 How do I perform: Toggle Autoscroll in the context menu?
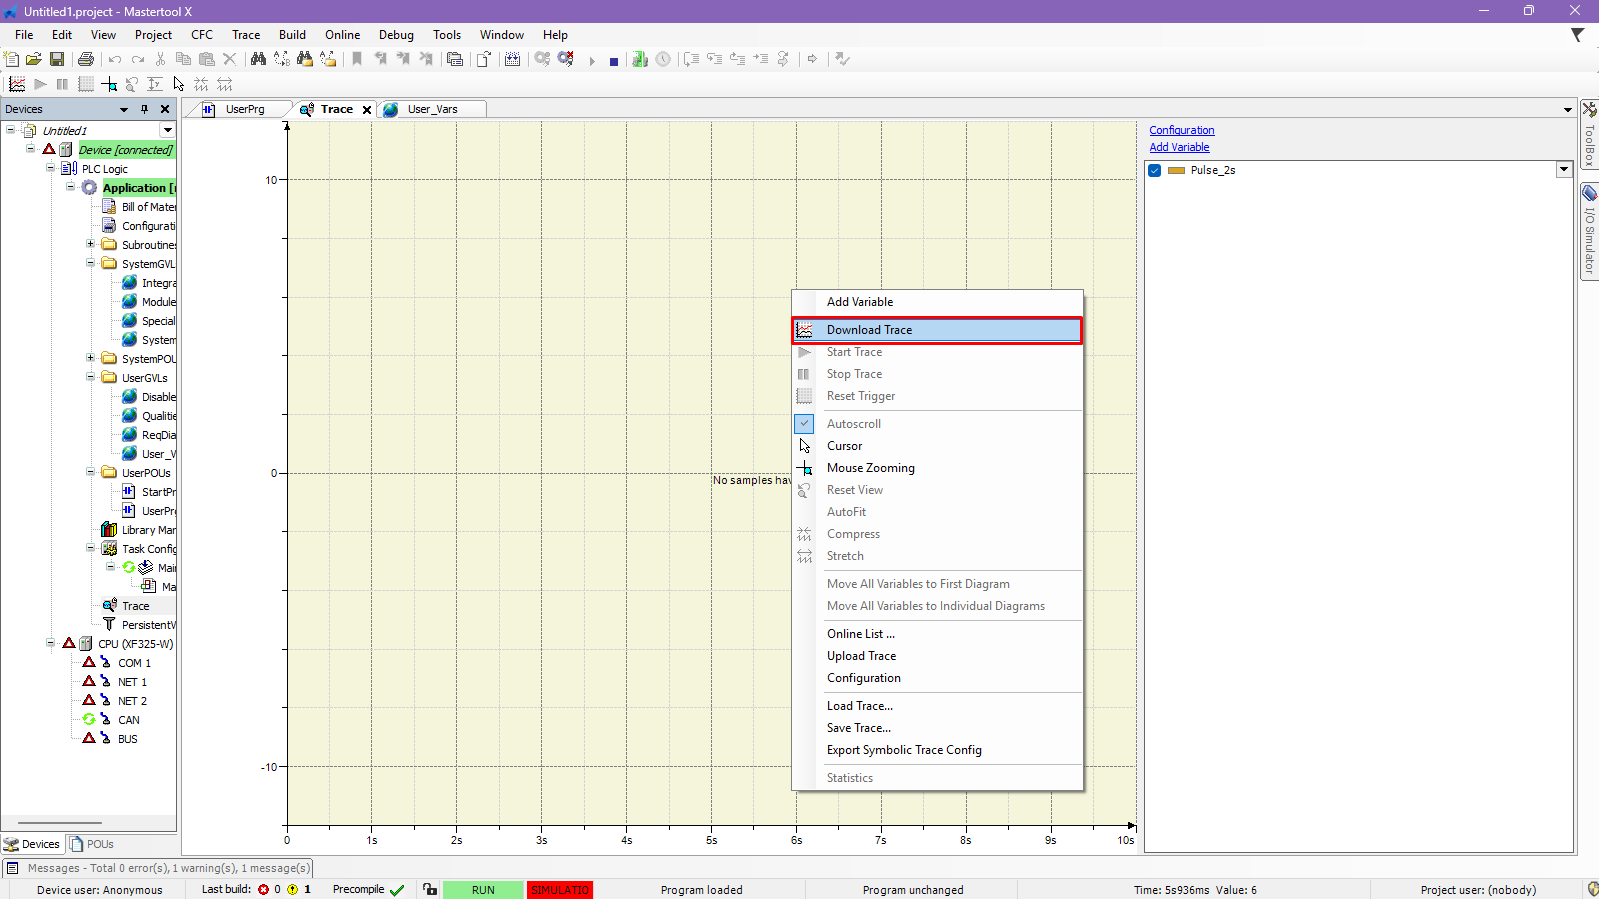pos(853,424)
